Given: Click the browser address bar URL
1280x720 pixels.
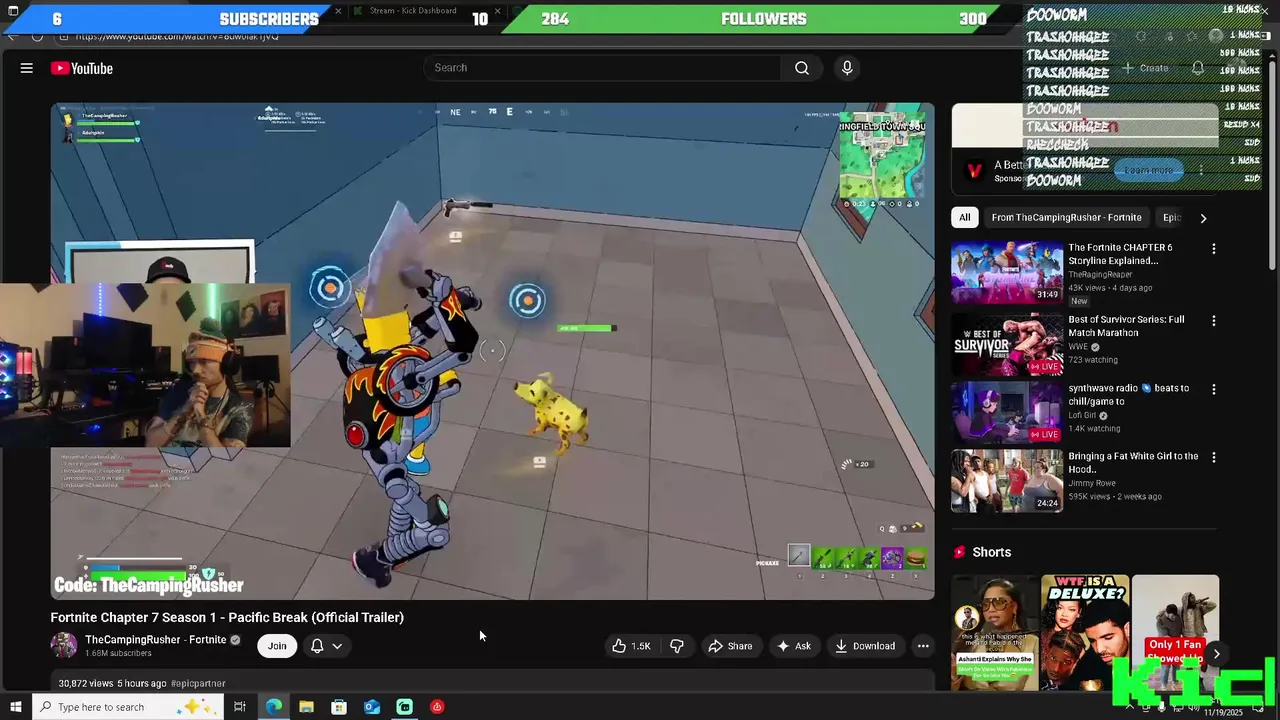Looking at the screenshot, I should click(178, 36).
